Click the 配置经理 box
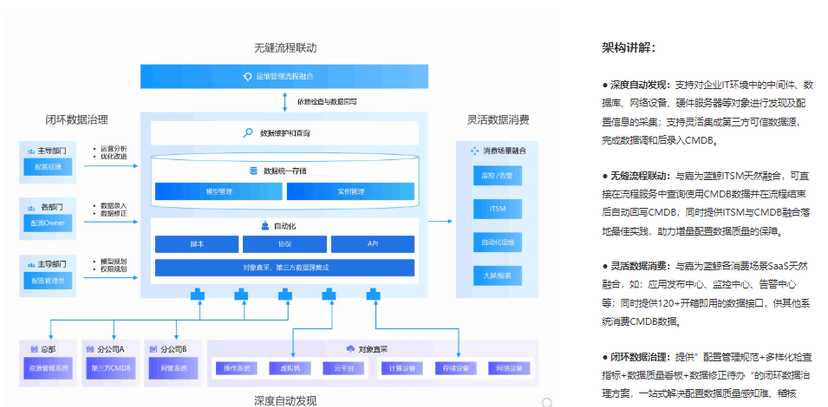The image size is (828, 407). [48, 167]
